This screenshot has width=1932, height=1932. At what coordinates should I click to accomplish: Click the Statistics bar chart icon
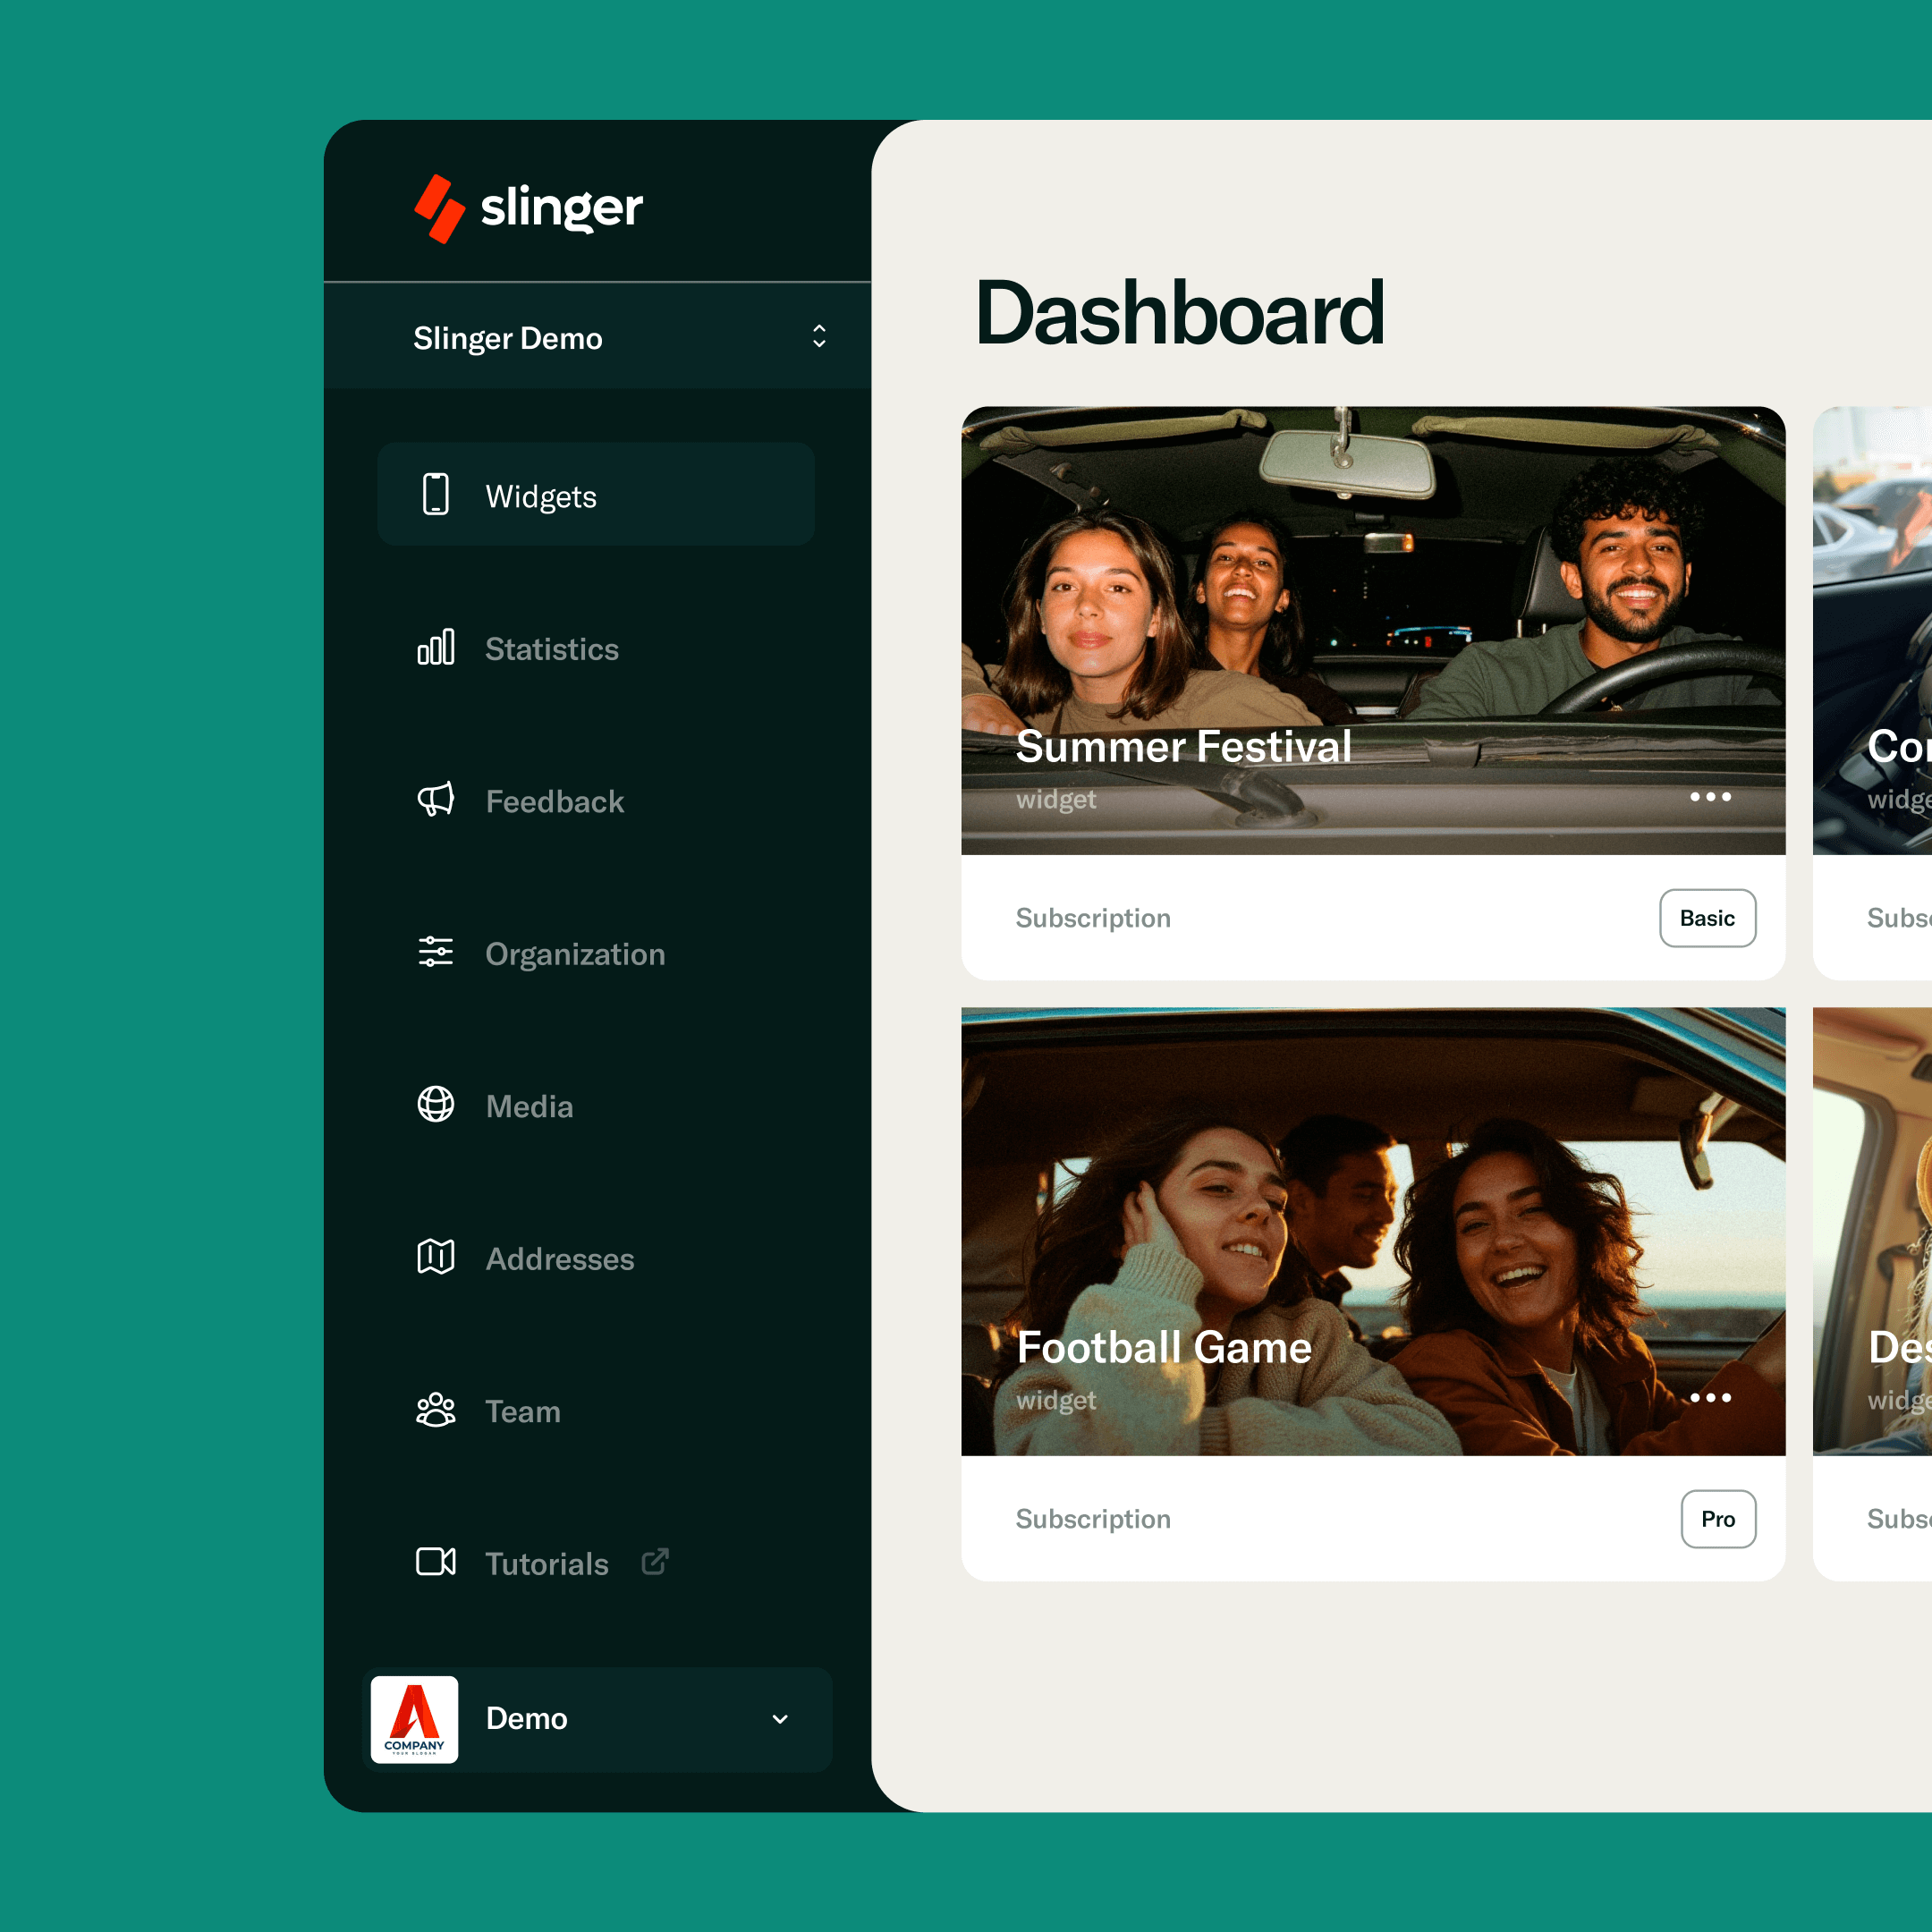tap(435, 648)
